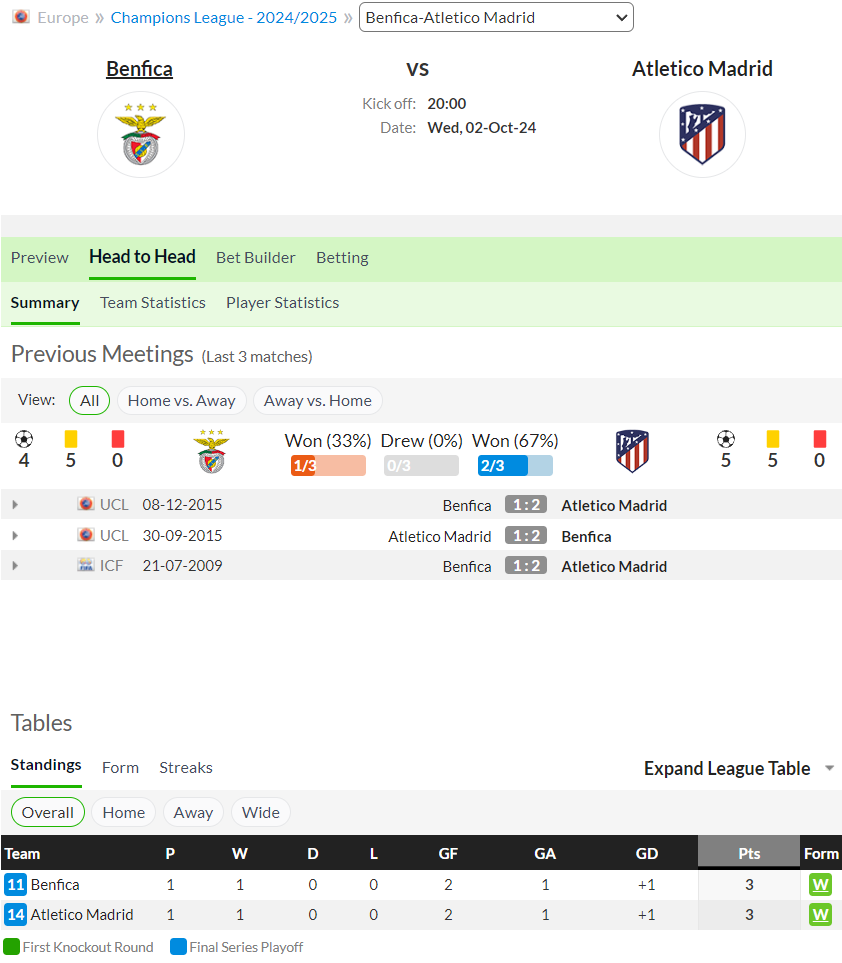Click Benfica's yellow card icon
842x963 pixels.
[71, 439]
